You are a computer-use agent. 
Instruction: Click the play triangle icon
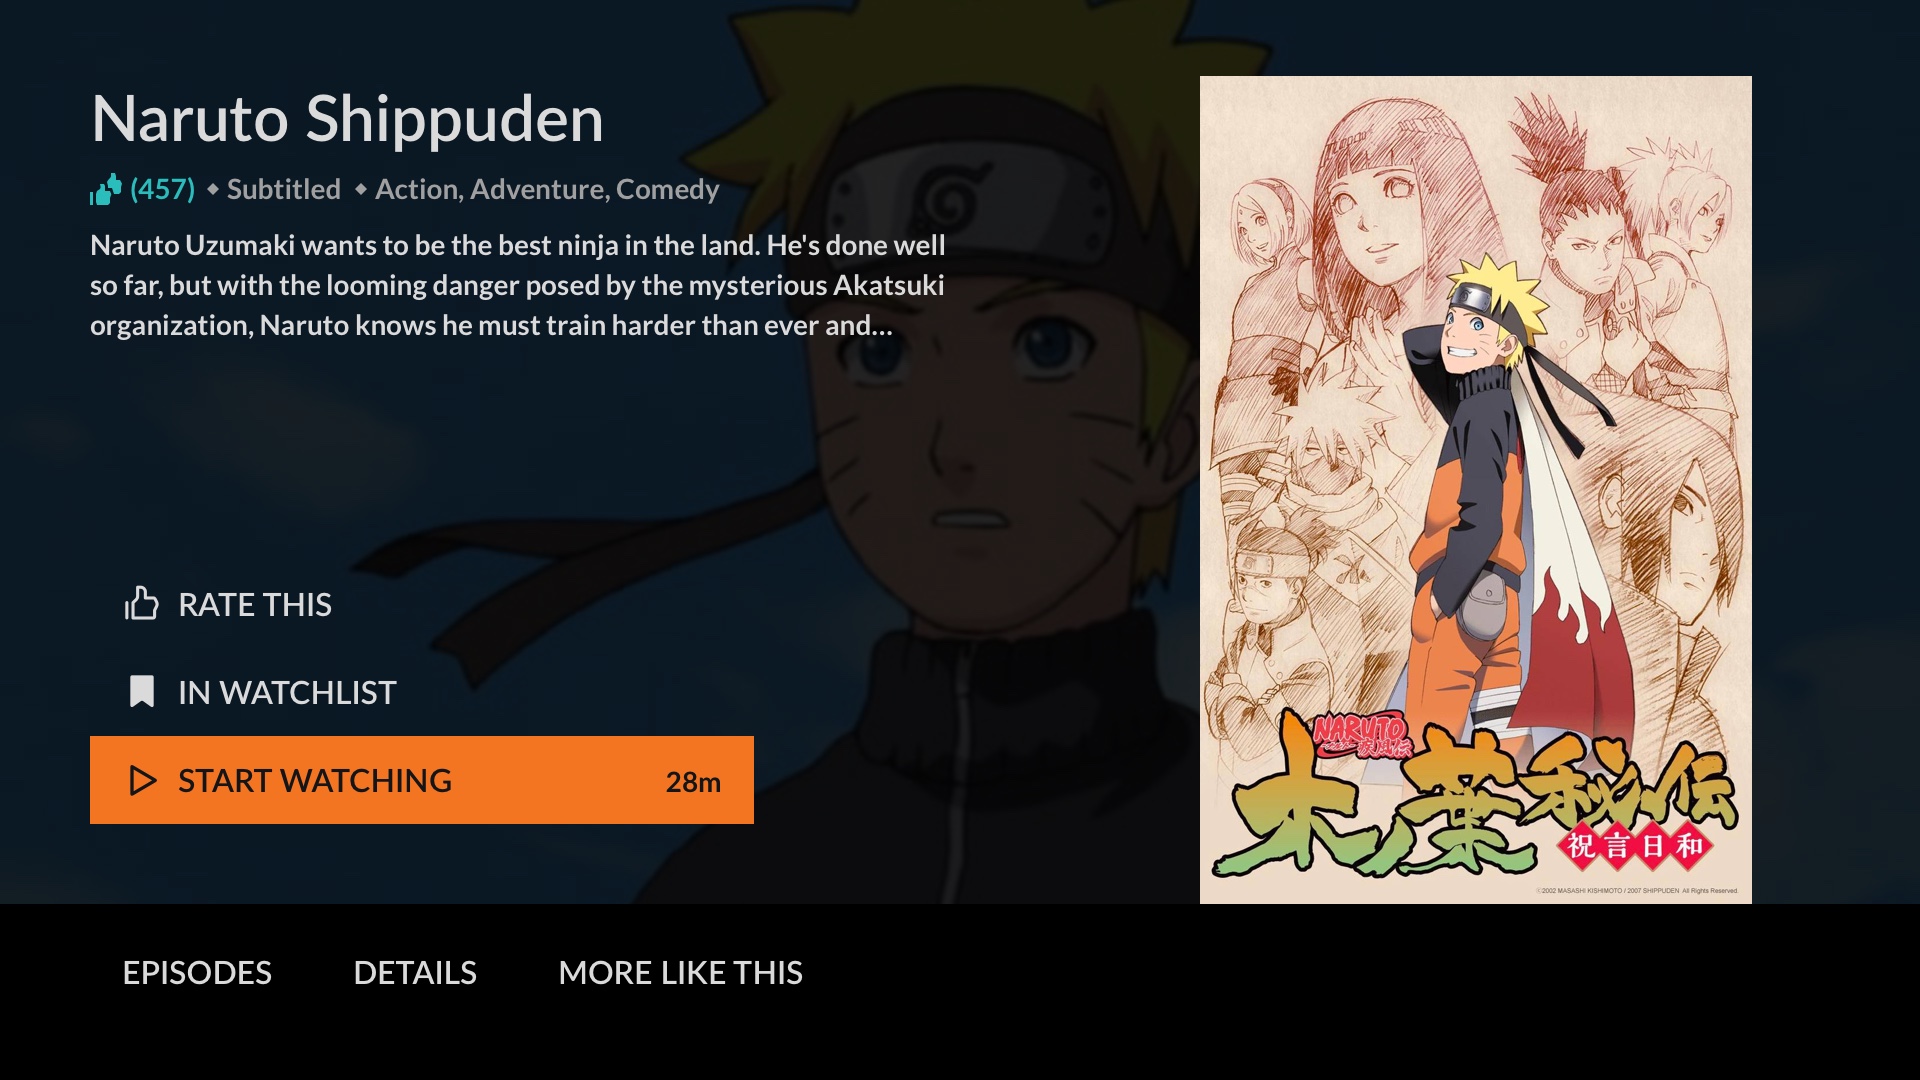[x=143, y=781]
